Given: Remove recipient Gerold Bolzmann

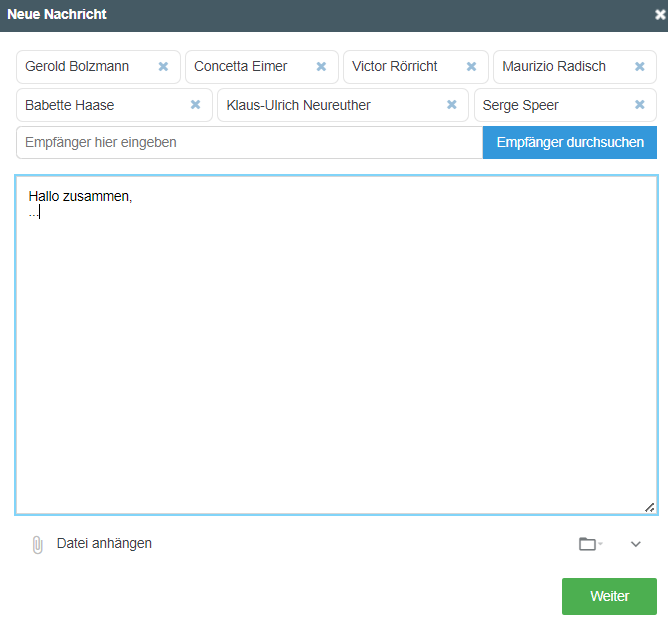Looking at the screenshot, I should (163, 66).
